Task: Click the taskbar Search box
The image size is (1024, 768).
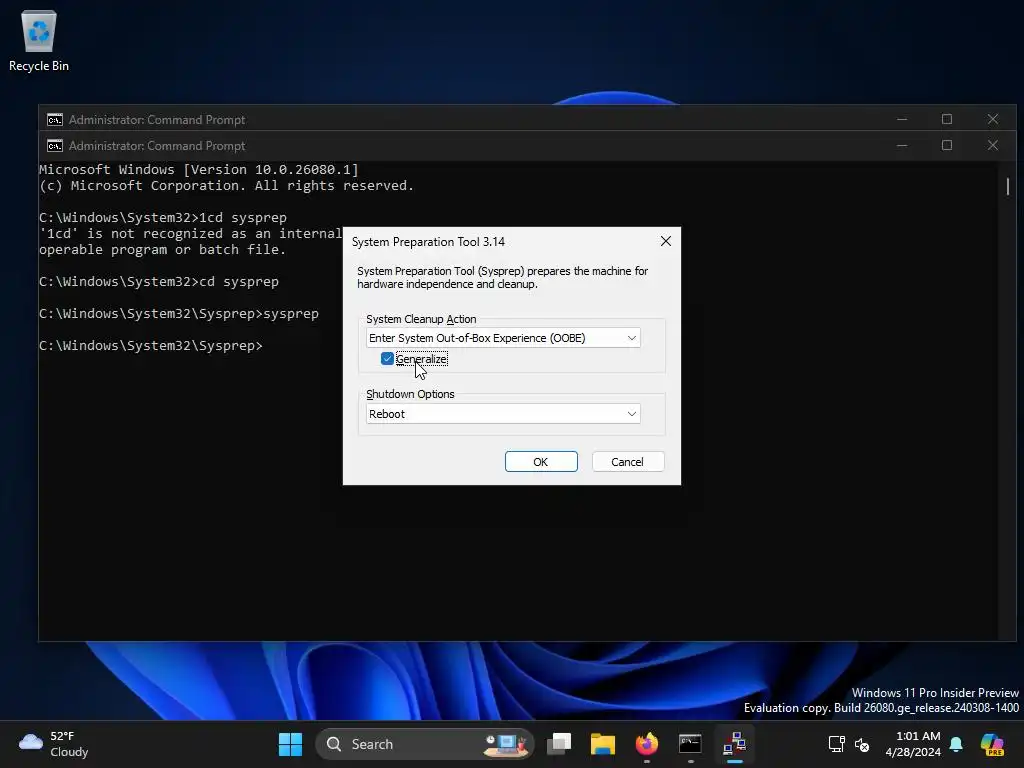Action: point(424,744)
